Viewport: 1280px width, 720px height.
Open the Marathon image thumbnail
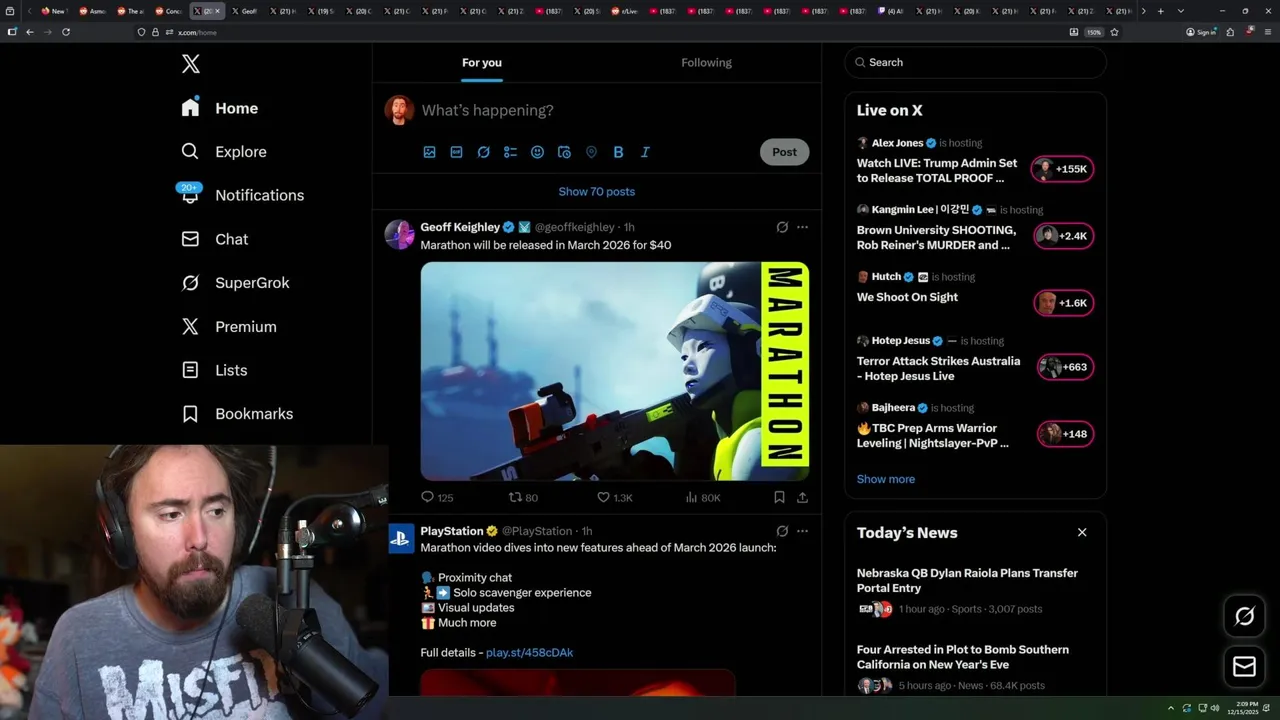[615, 371]
